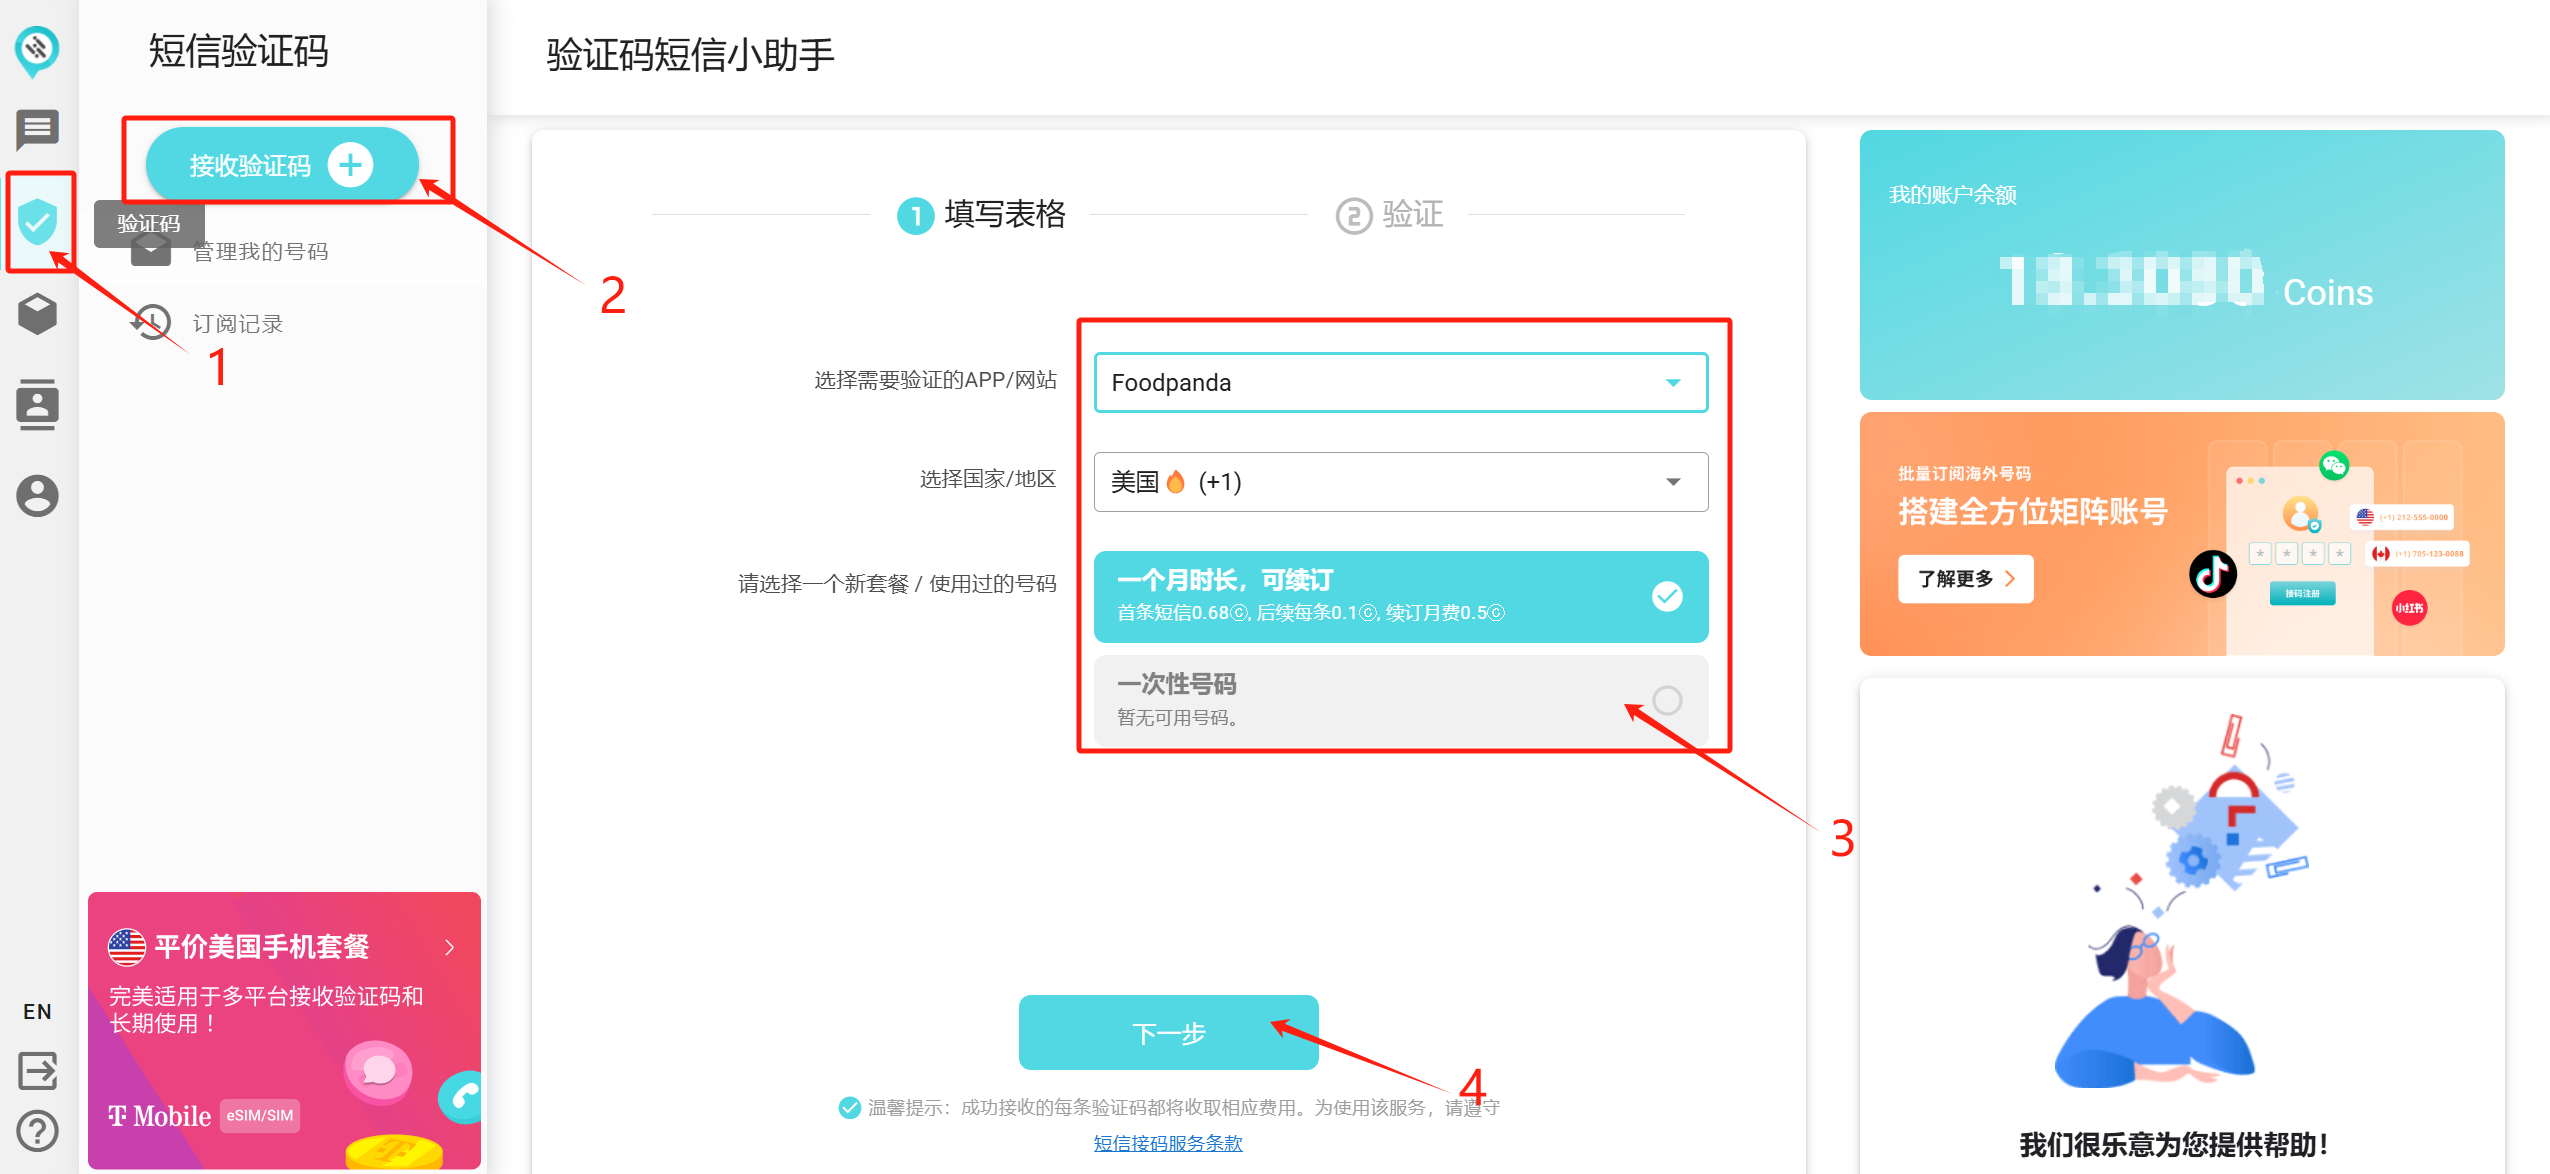Viewport: 2550px width, 1174px height.
Task: Click the 了解更多 button
Action: coord(1965,579)
